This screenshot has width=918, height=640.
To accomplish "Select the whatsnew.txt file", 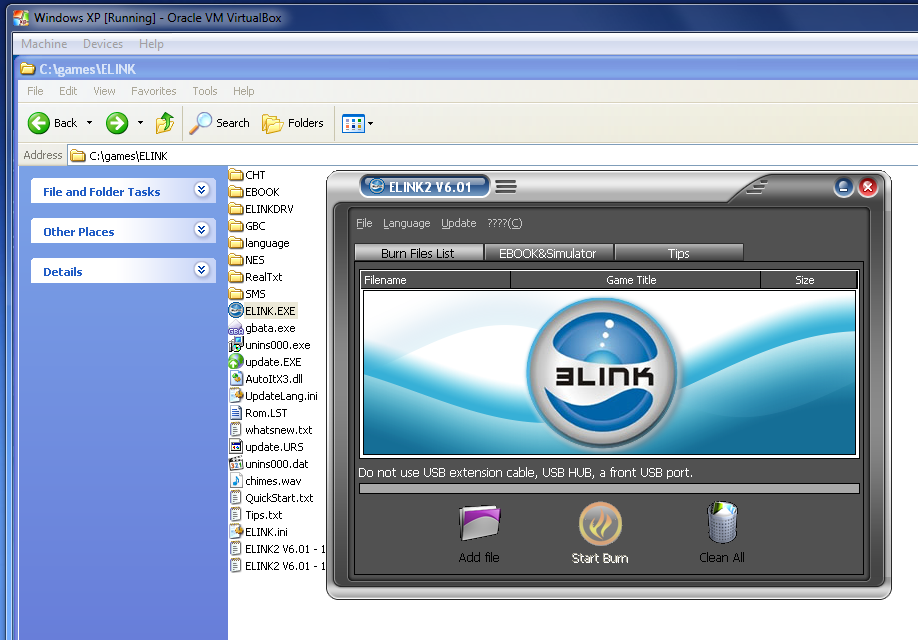I will pyautogui.click(x=270, y=430).
